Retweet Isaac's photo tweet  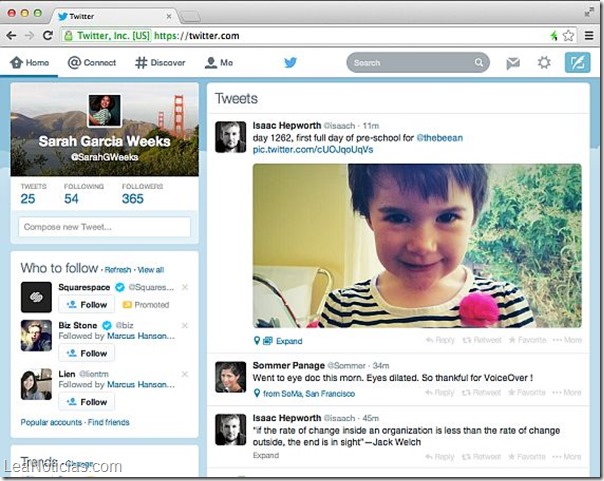(482, 340)
